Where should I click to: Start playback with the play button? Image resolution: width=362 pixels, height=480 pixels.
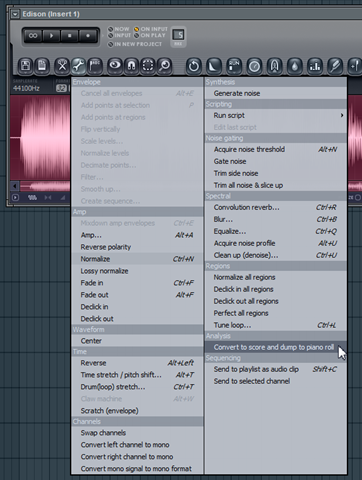pos(51,36)
